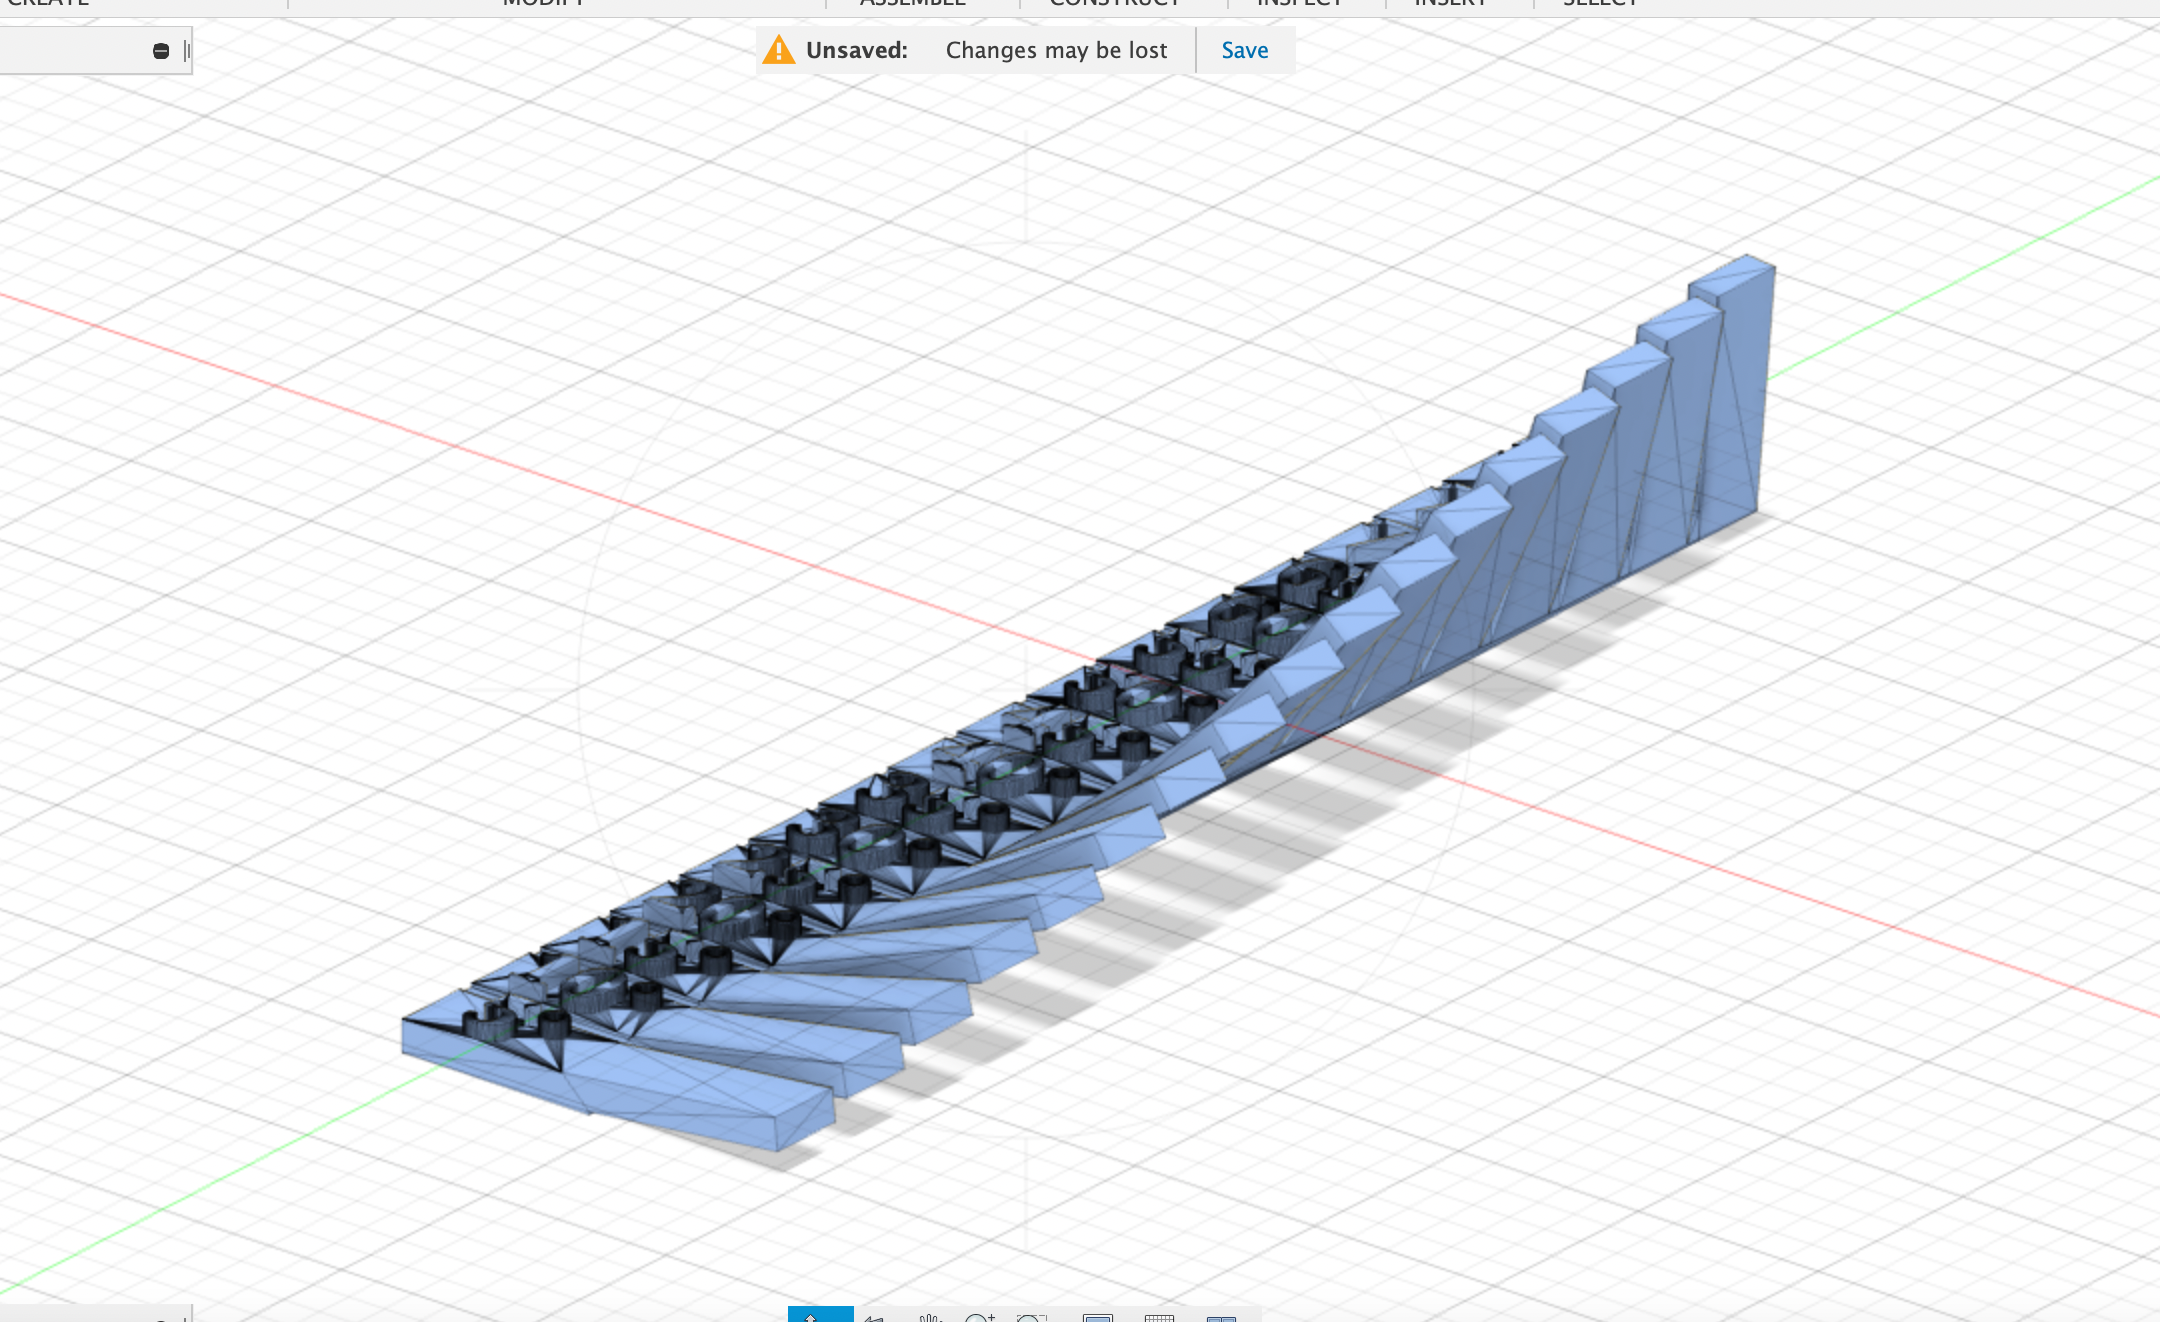Toggle the highlighted navigation mode button
The width and height of the screenshot is (2160, 1322).
pyautogui.click(x=820, y=1313)
